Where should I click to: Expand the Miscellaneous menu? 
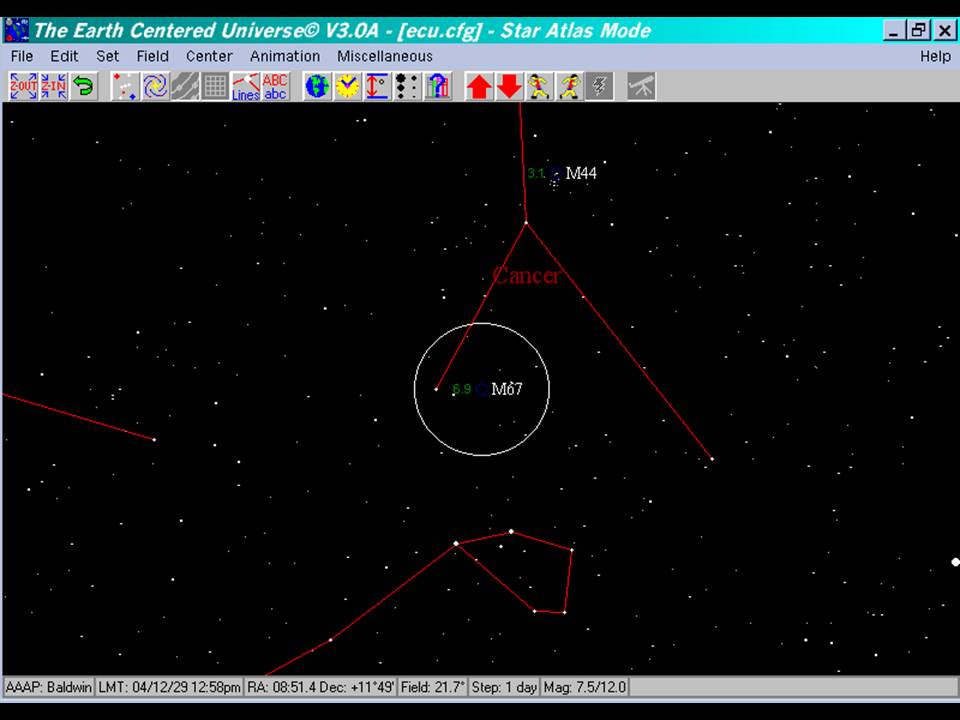pyautogui.click(x=385, y=56)
